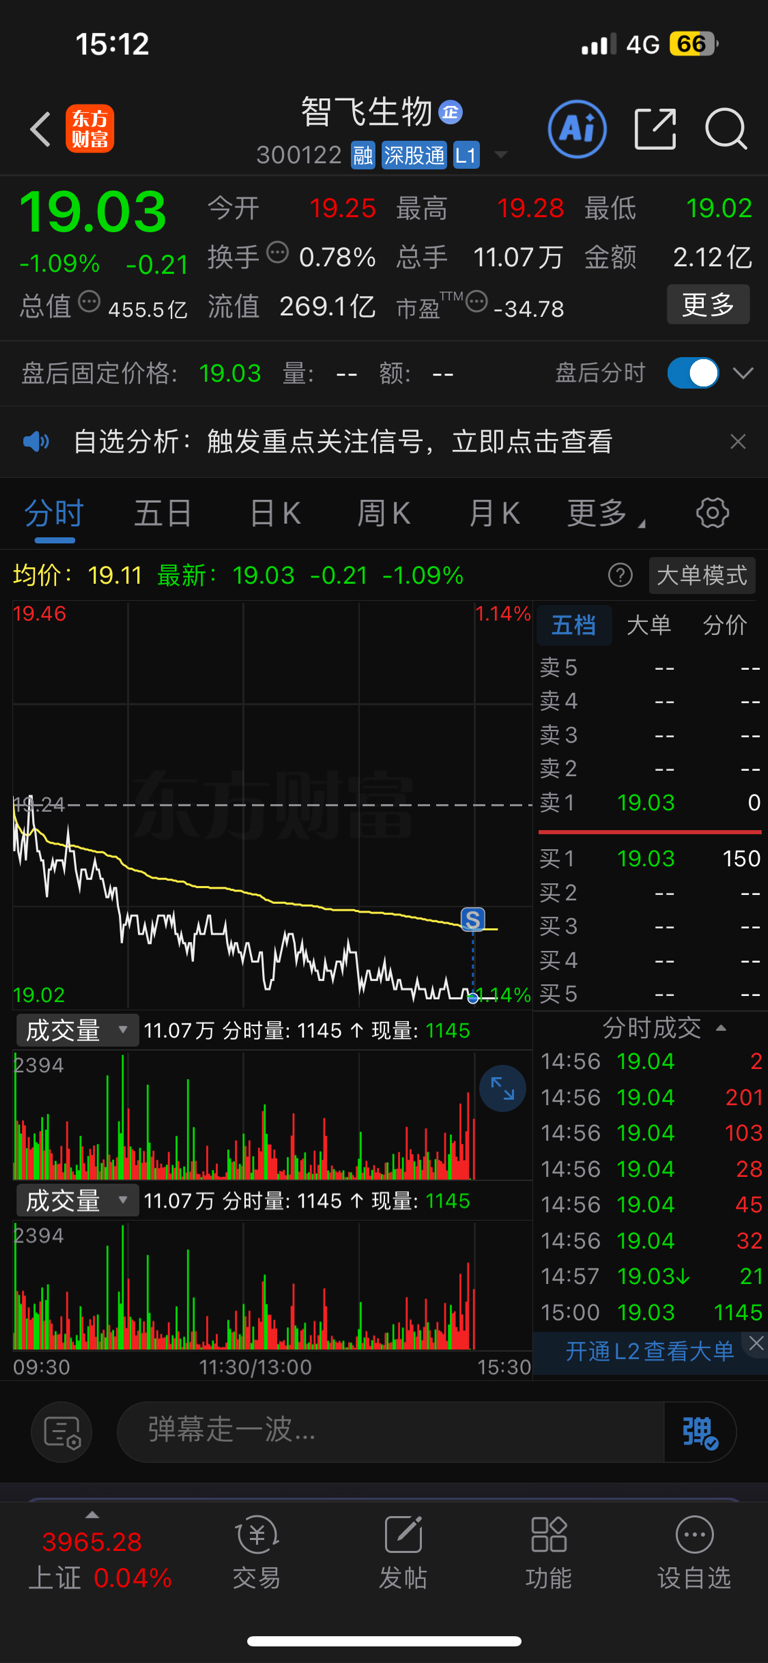Switch to the 日K tab

275,513
